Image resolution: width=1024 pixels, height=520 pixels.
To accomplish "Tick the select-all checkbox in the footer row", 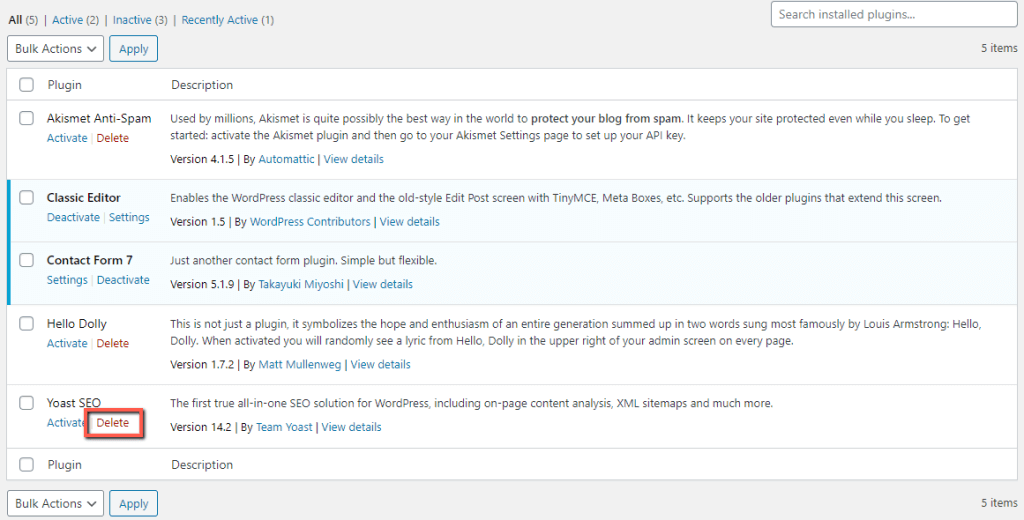I will pyautogui.click(x=26, y=464).
